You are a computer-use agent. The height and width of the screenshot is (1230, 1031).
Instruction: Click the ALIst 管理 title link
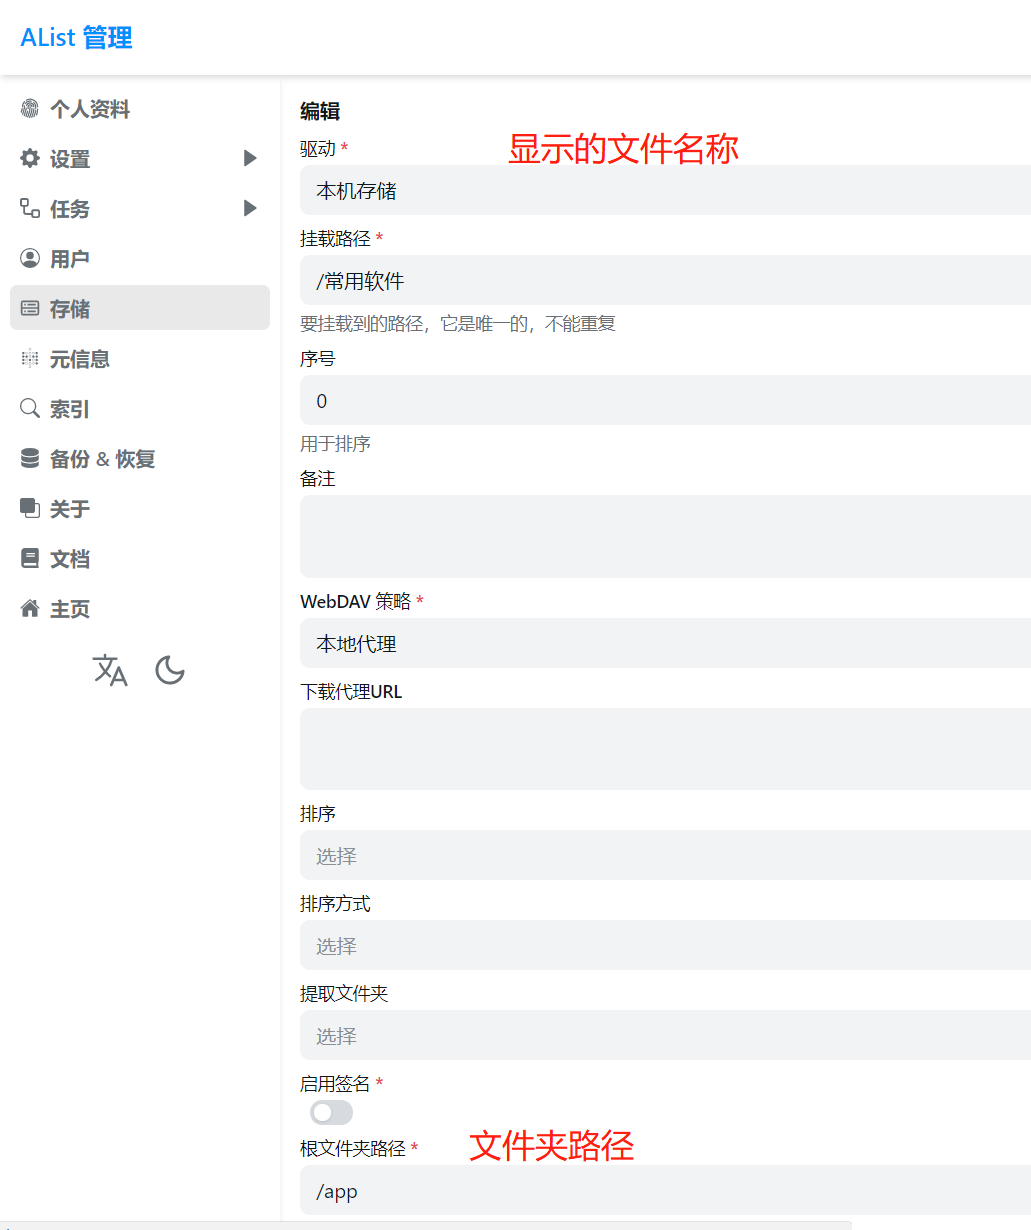[77, 37]
